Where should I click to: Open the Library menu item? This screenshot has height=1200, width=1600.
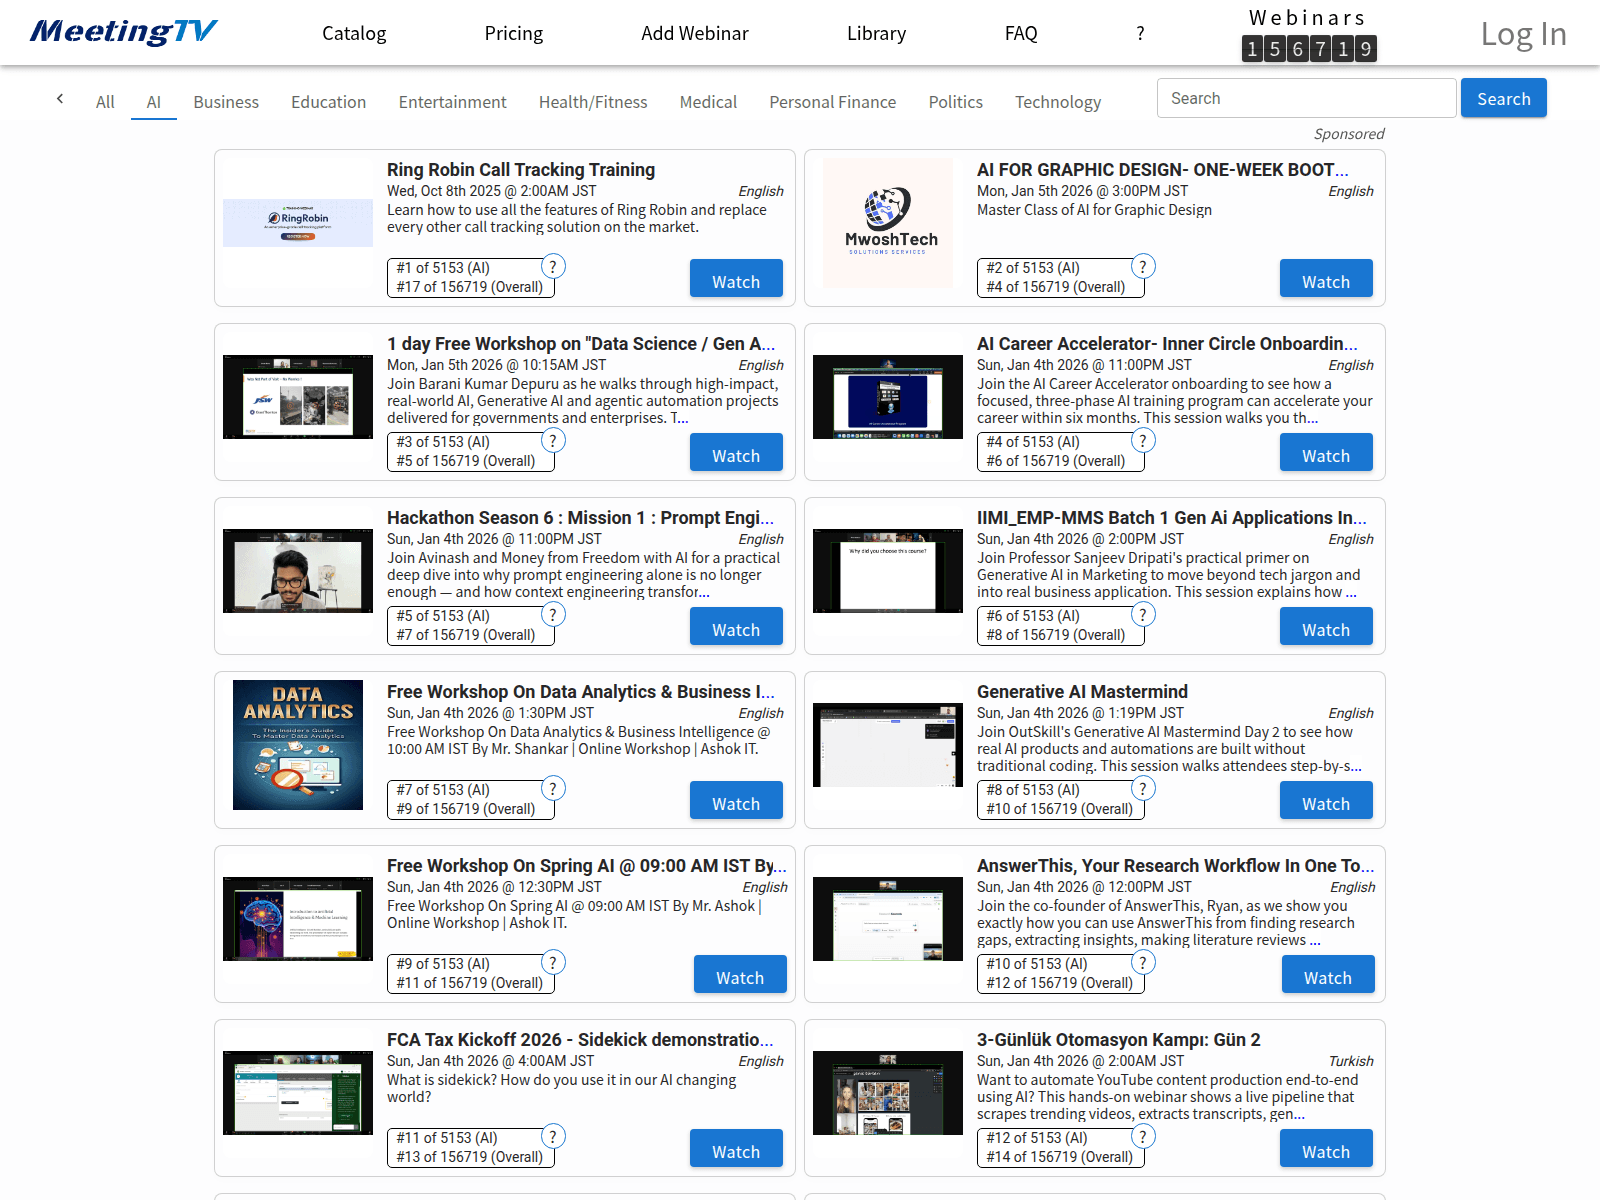[x=877, y=33]
